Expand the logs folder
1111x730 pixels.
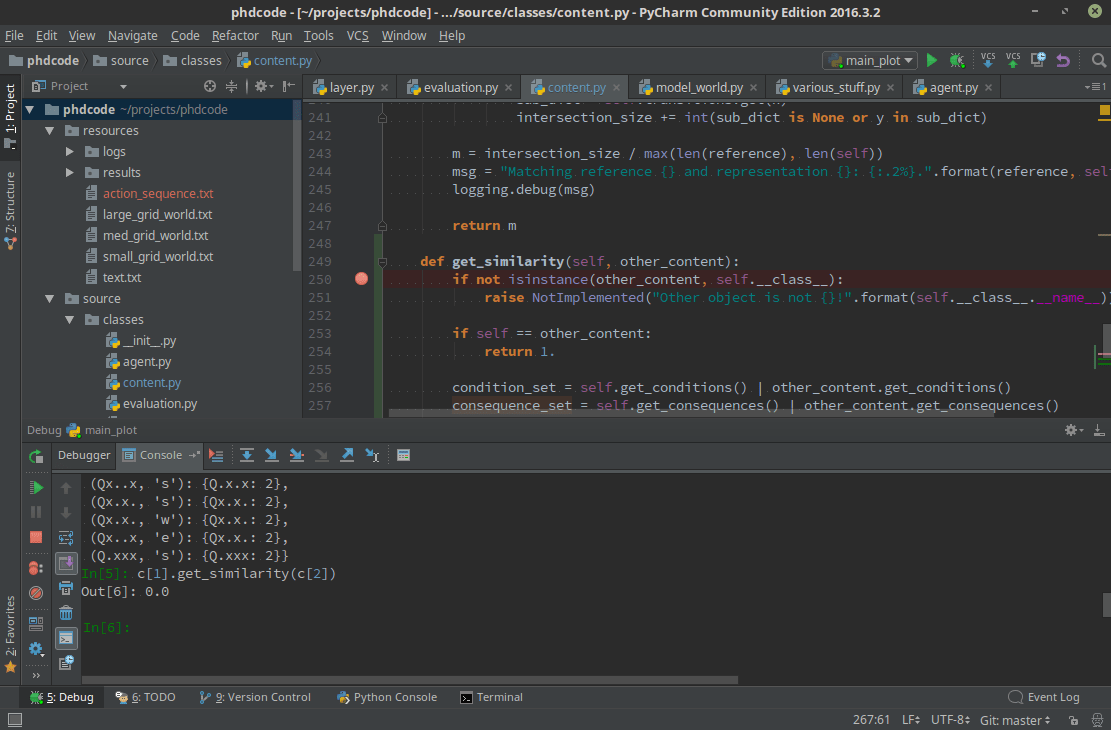[69, 151]
